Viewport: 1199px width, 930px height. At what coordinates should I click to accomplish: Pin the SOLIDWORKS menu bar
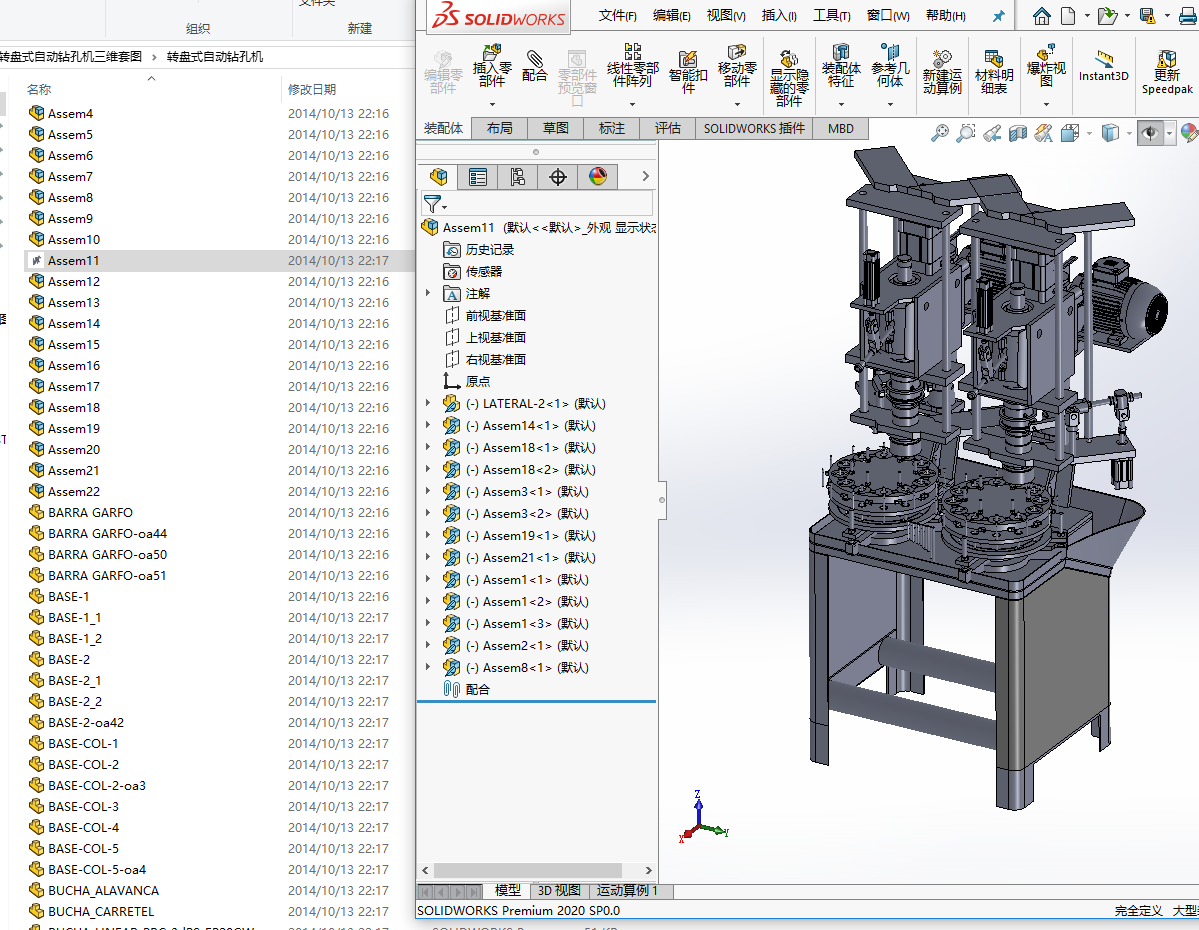click(x=998, y=16)
